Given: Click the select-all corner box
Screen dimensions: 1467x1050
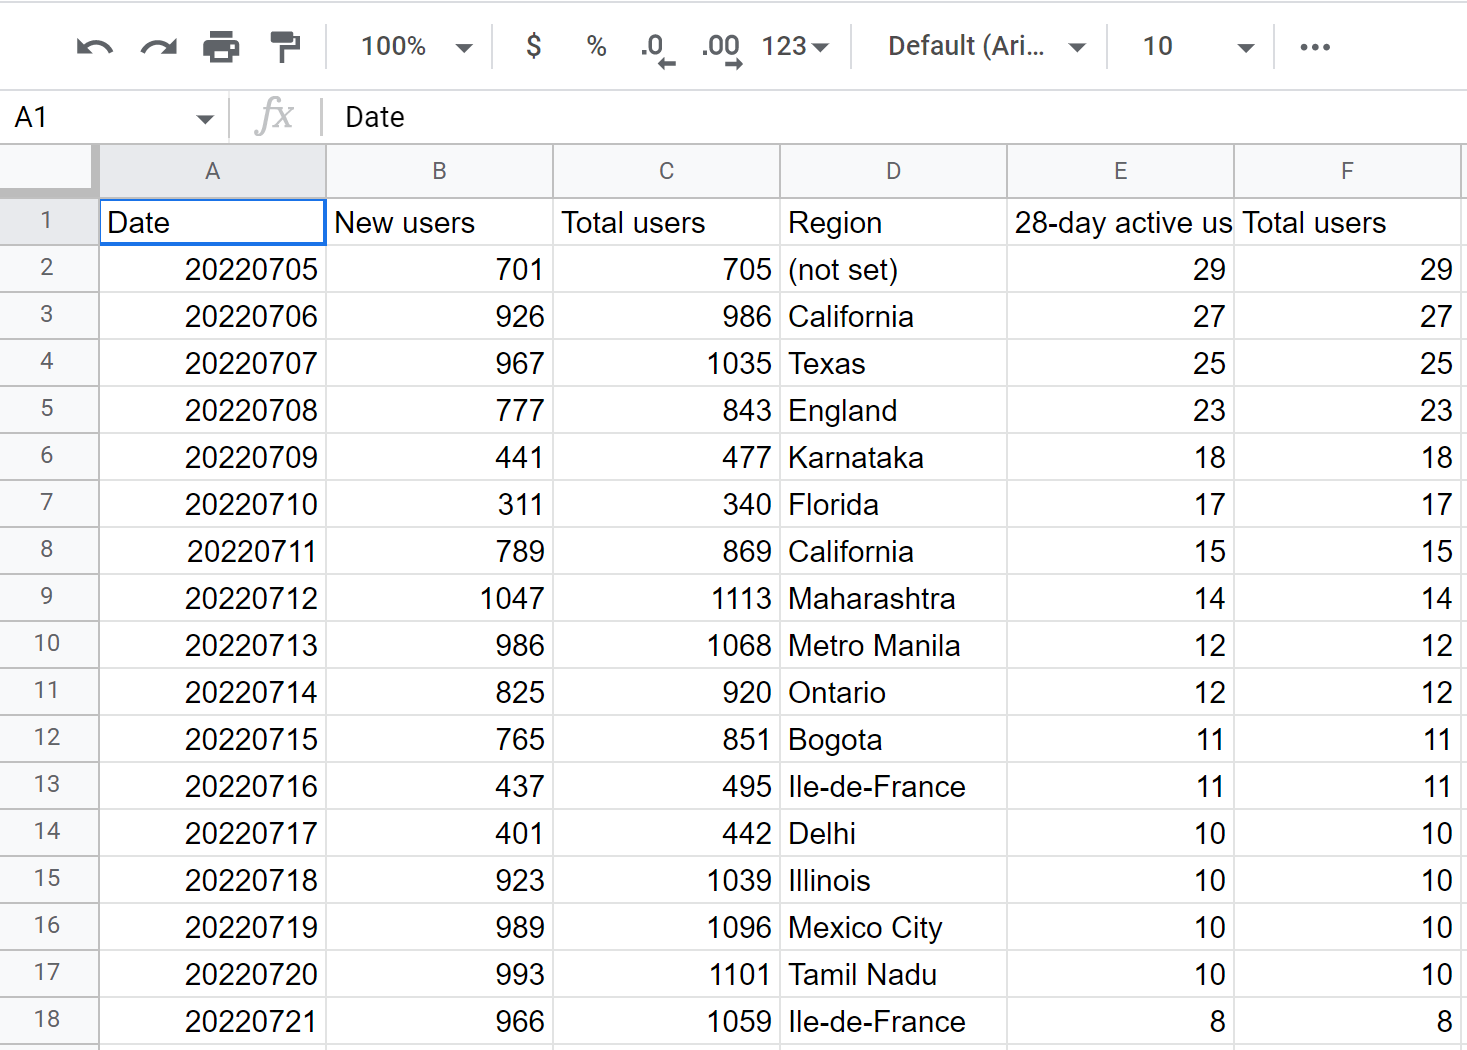Looking at the screenshot, I should 47,170.
